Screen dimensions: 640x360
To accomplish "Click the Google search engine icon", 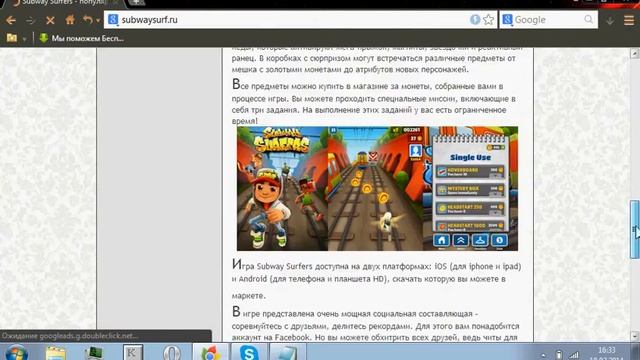I will pos(507,20).
